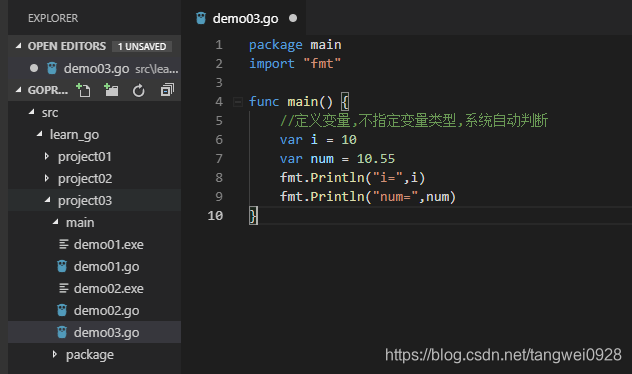Click the file icon beside demo02.exe

pyautogui.click(x=64, y=289)
